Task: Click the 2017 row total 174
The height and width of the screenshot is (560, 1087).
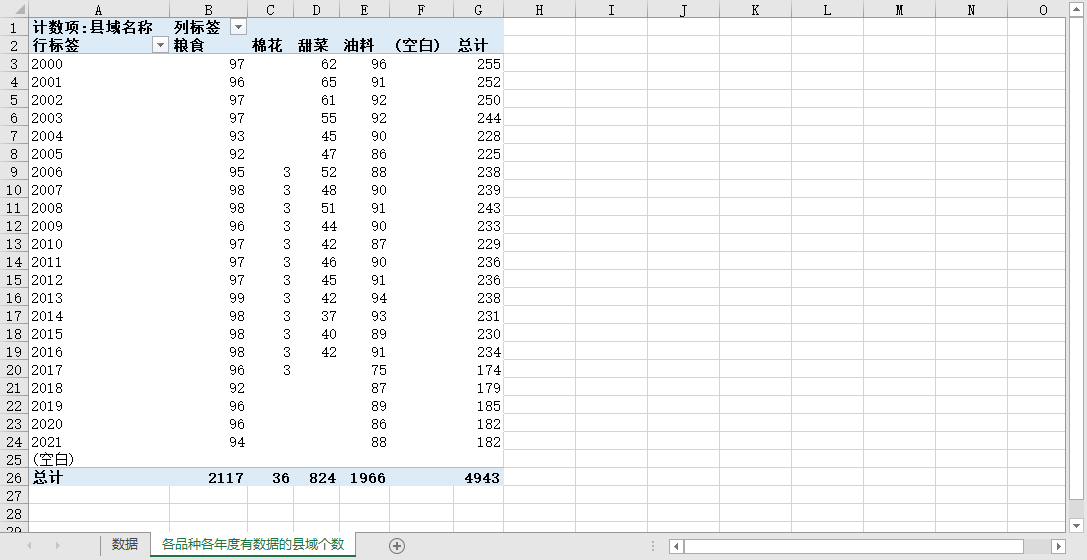Action: coord(478,370)
